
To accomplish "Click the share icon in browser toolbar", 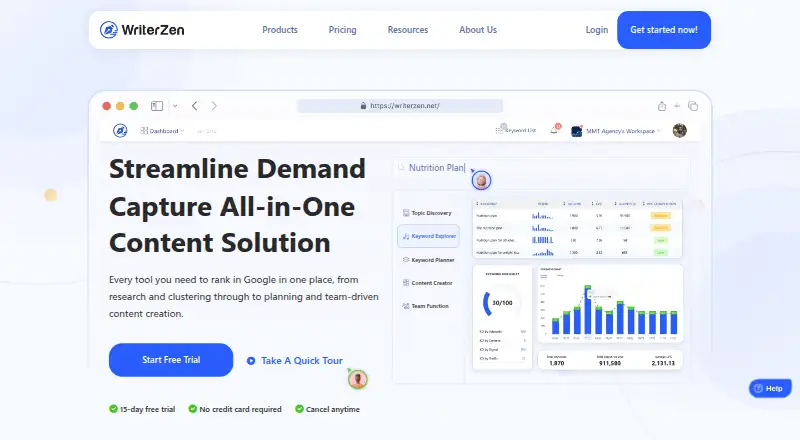I will [x=662, y=106].
